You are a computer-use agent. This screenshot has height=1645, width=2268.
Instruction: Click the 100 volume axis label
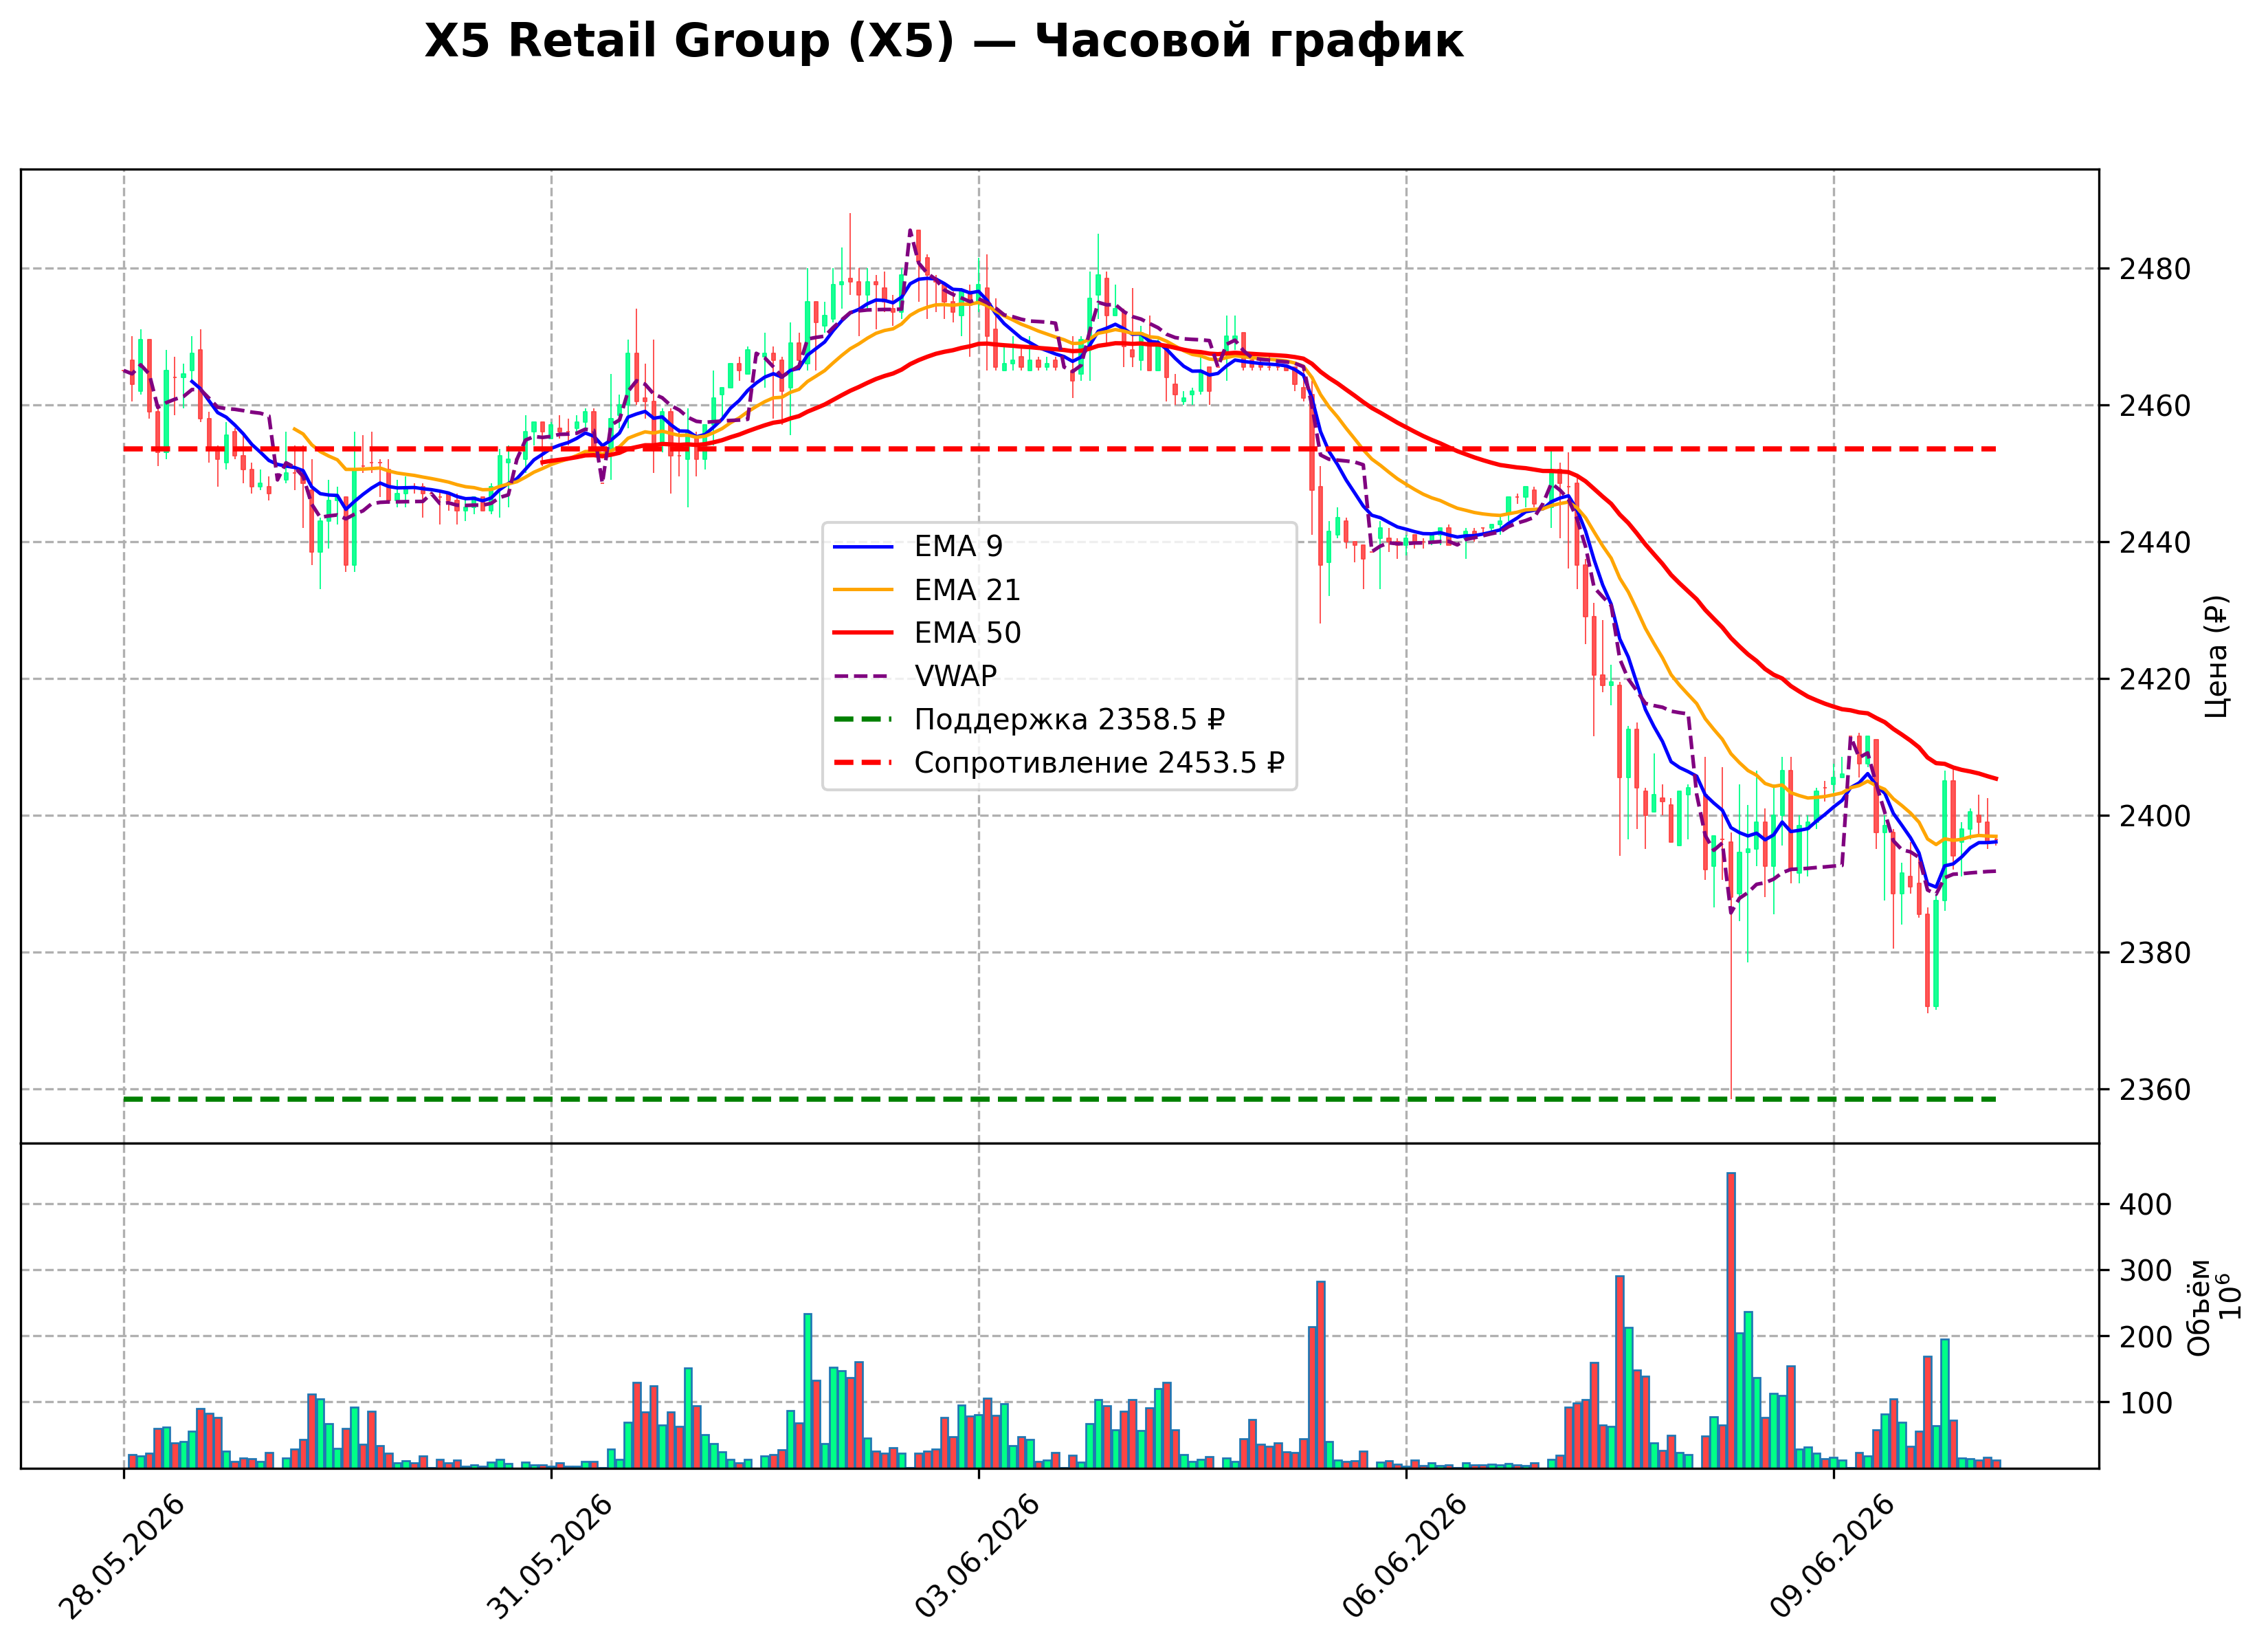pos(2146,1403)
